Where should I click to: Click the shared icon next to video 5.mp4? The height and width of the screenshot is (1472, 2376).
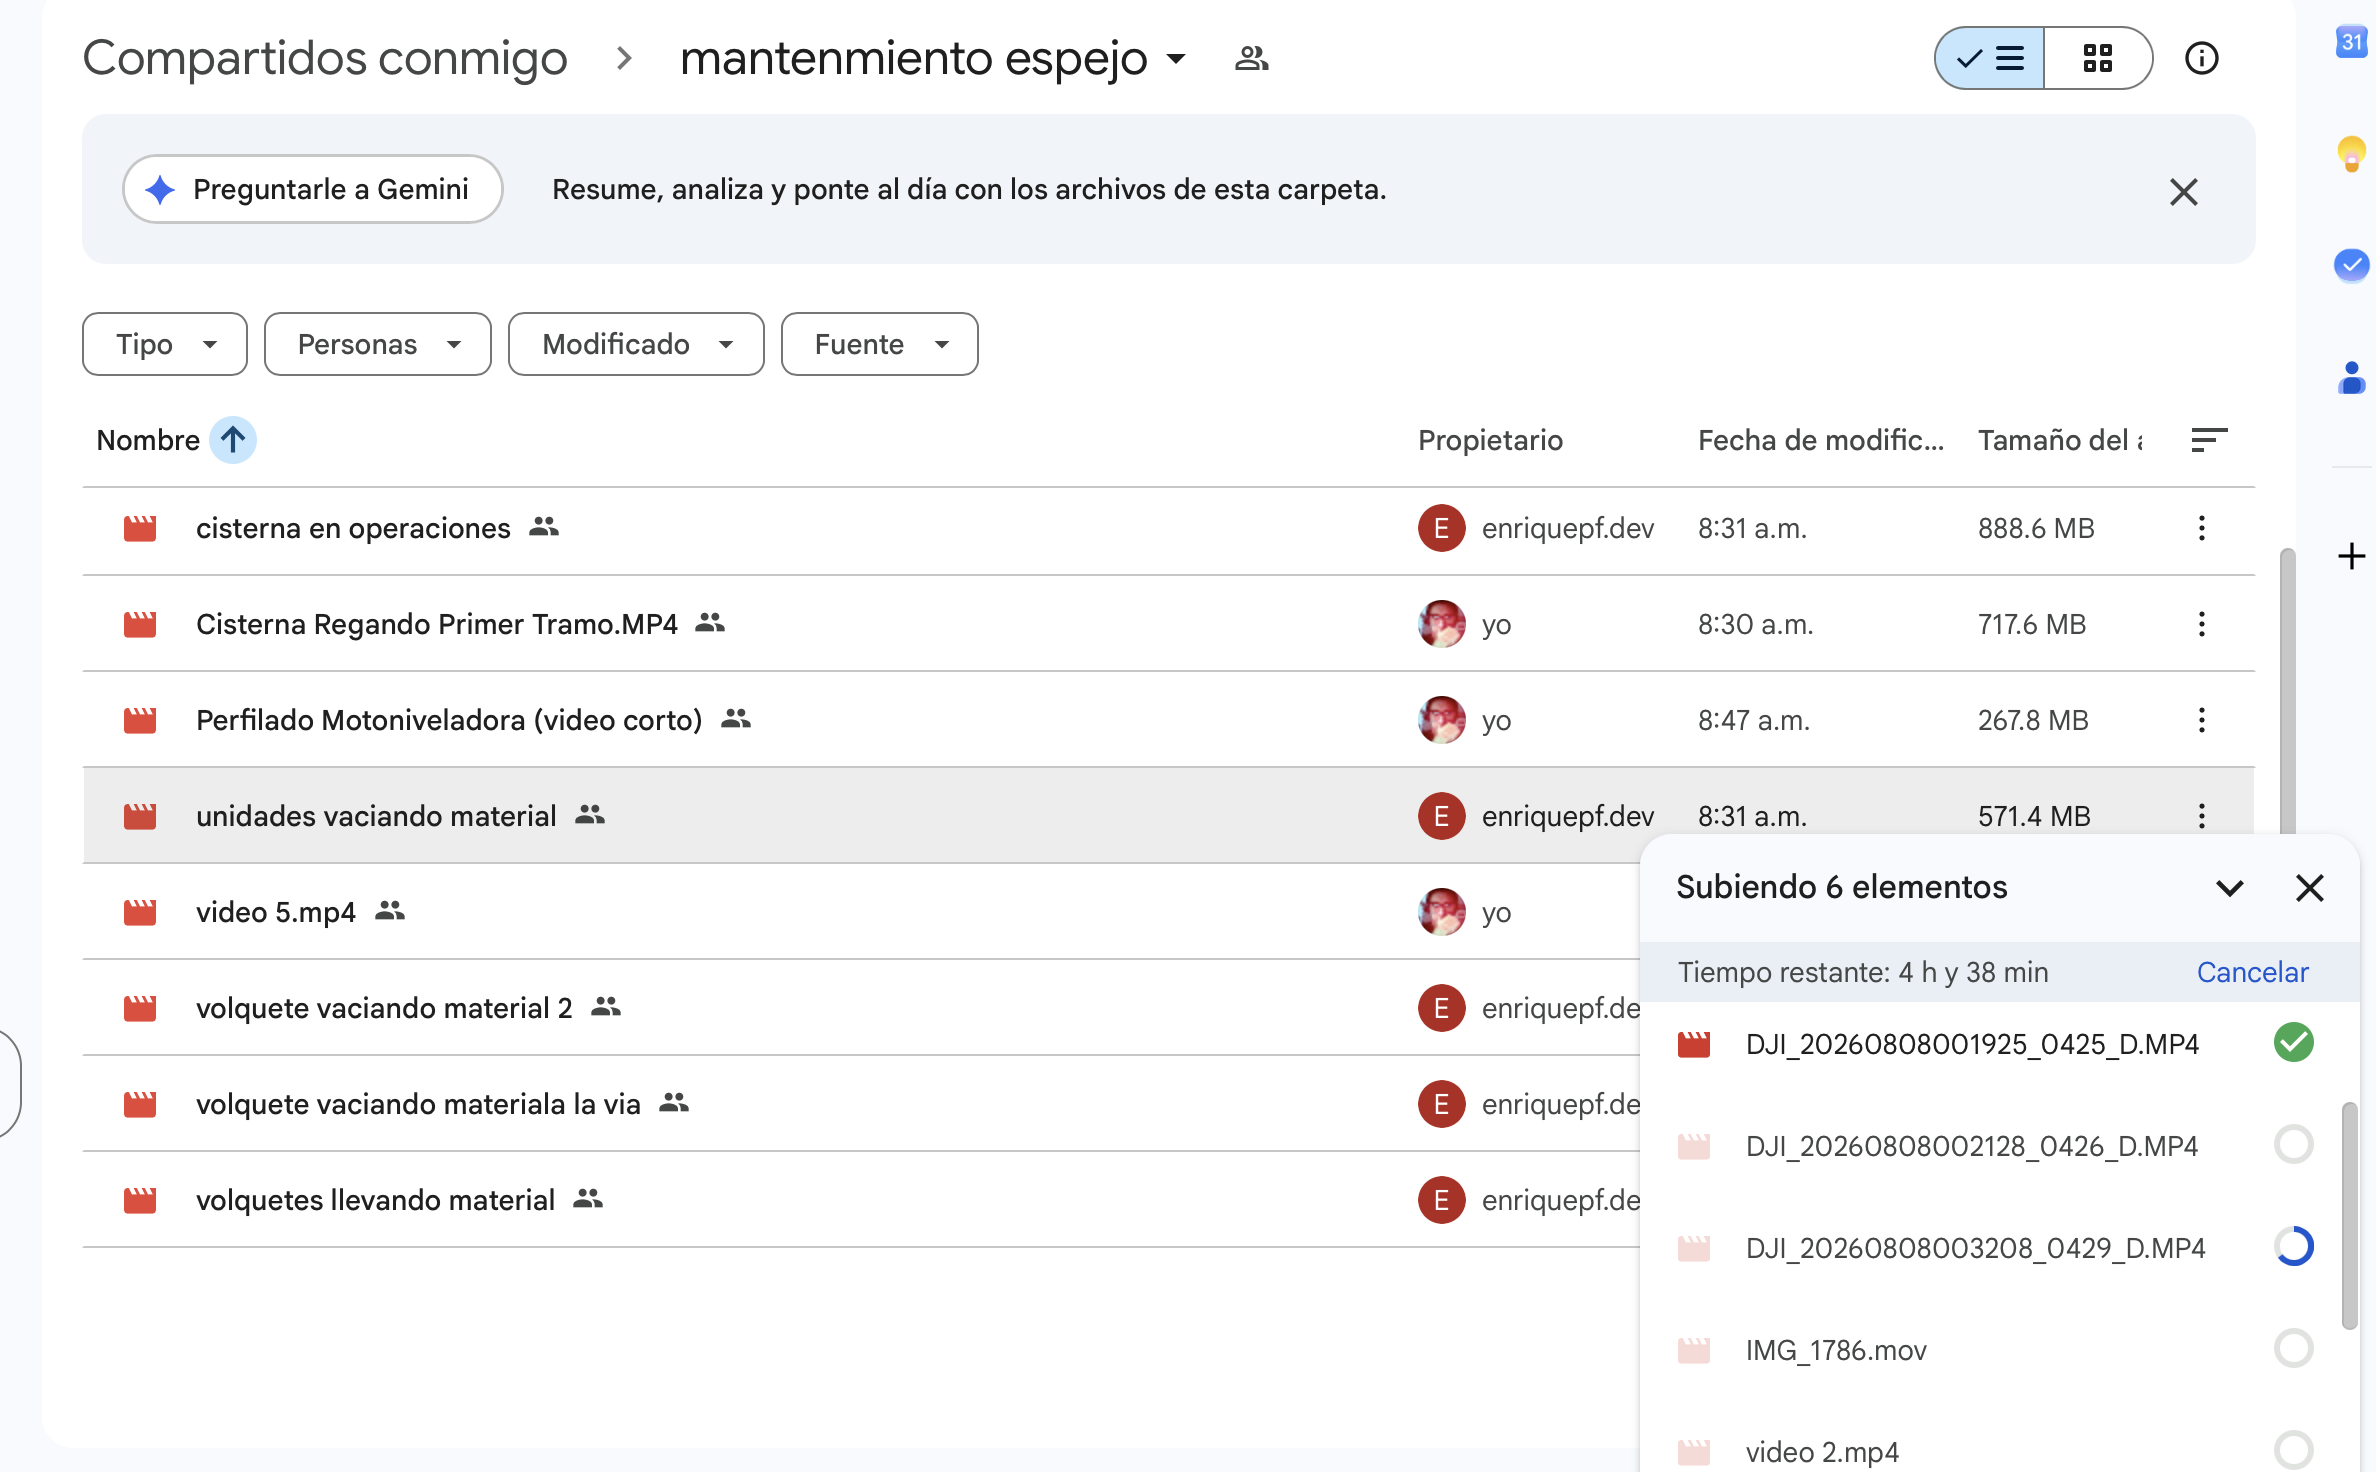(x=390, y=910)
